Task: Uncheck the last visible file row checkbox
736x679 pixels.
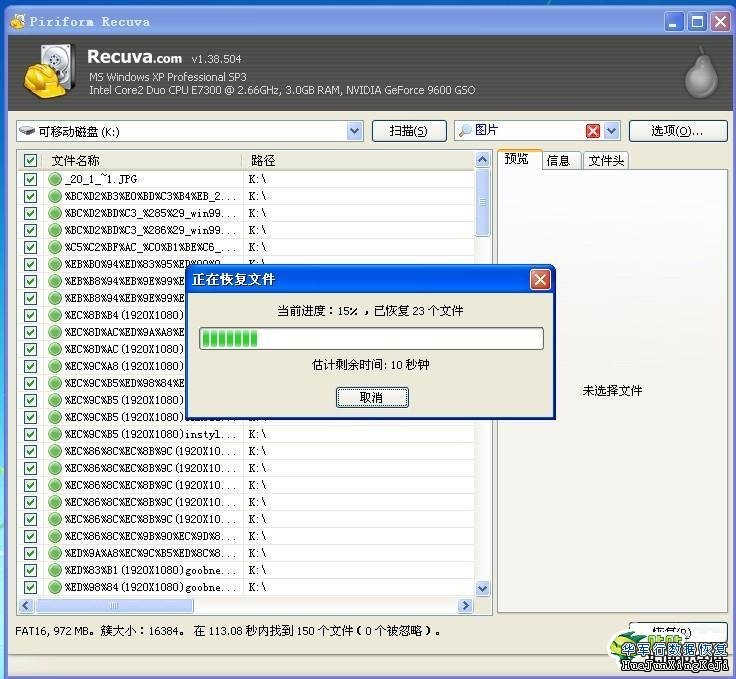Action: point(30,587)
